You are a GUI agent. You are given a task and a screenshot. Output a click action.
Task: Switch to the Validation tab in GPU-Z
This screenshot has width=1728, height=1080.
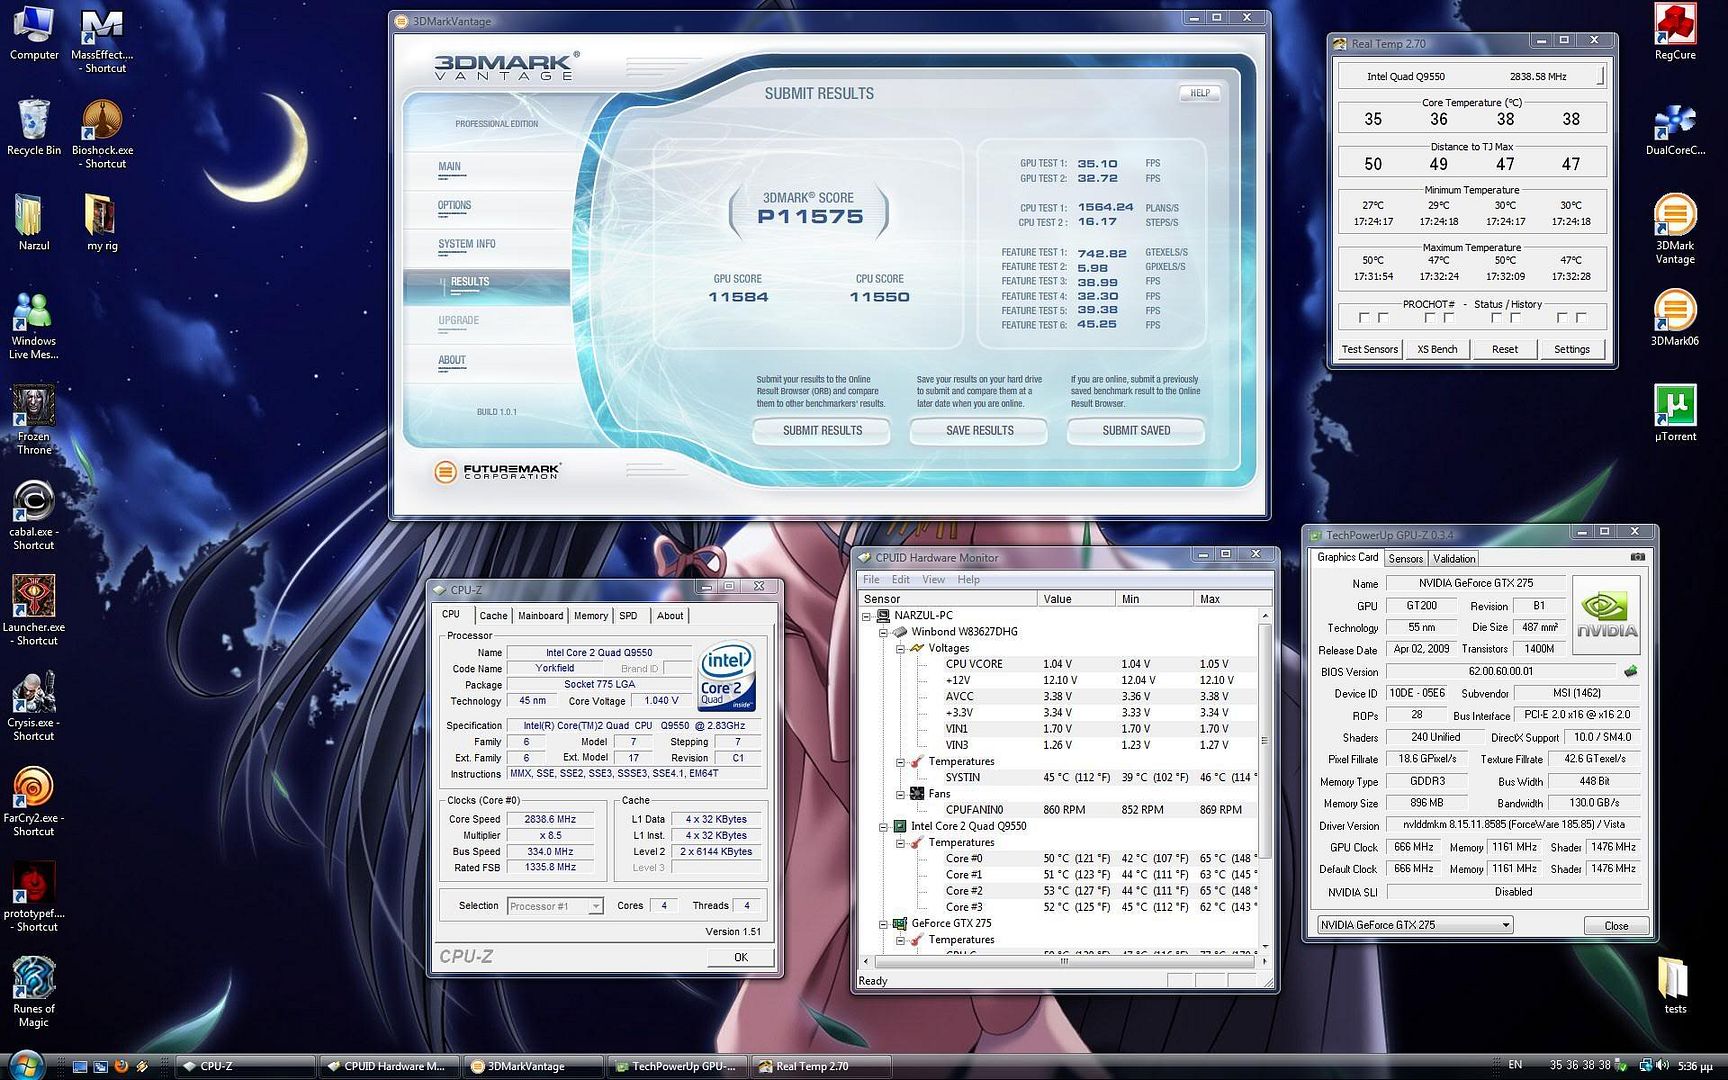1453,558
